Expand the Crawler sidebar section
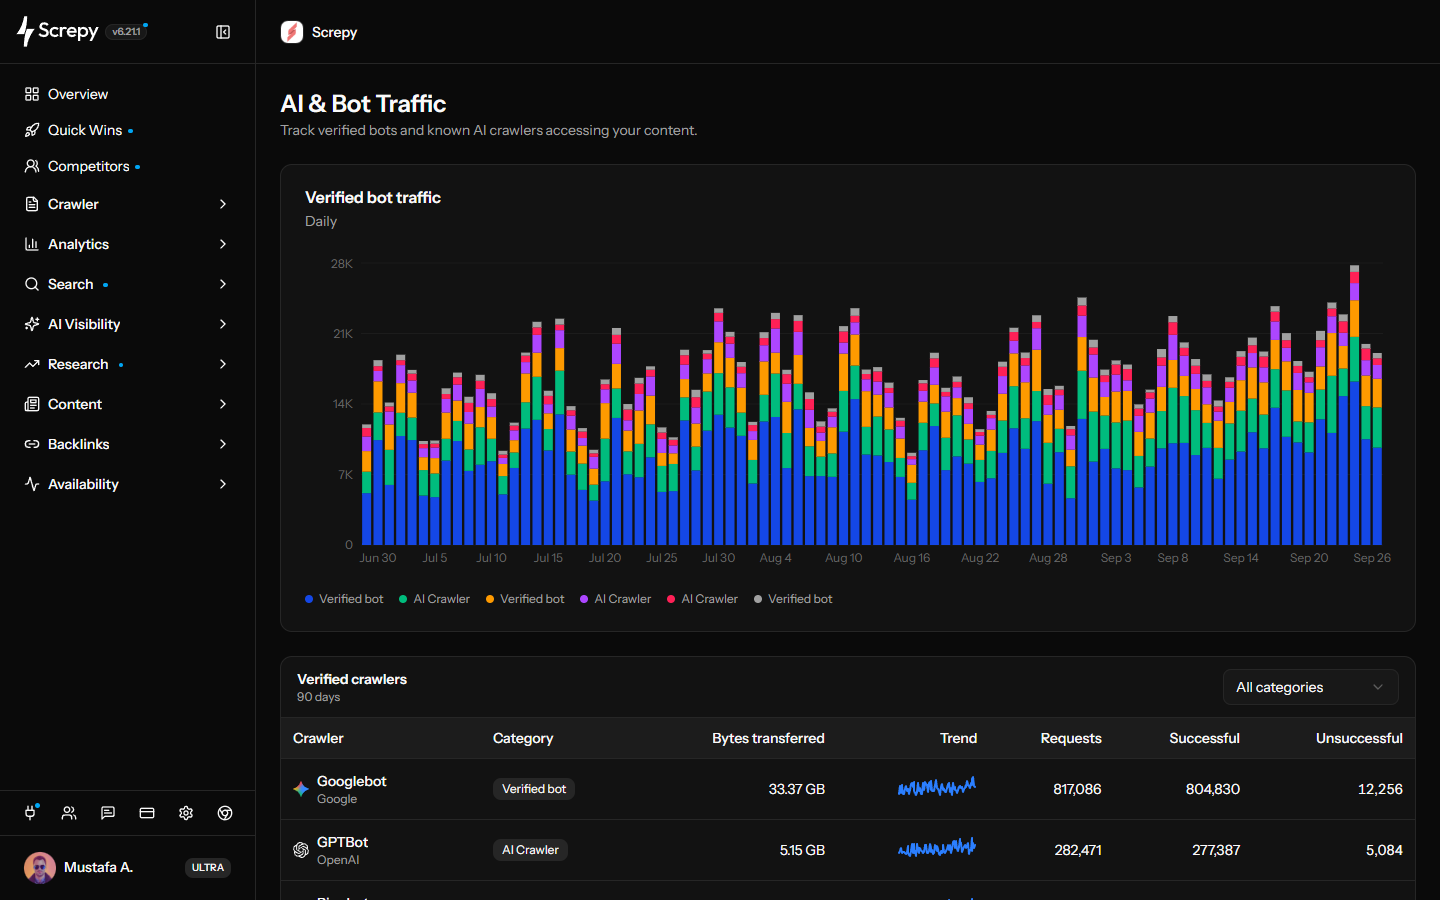1440x900 pixels. click(126, 204)
